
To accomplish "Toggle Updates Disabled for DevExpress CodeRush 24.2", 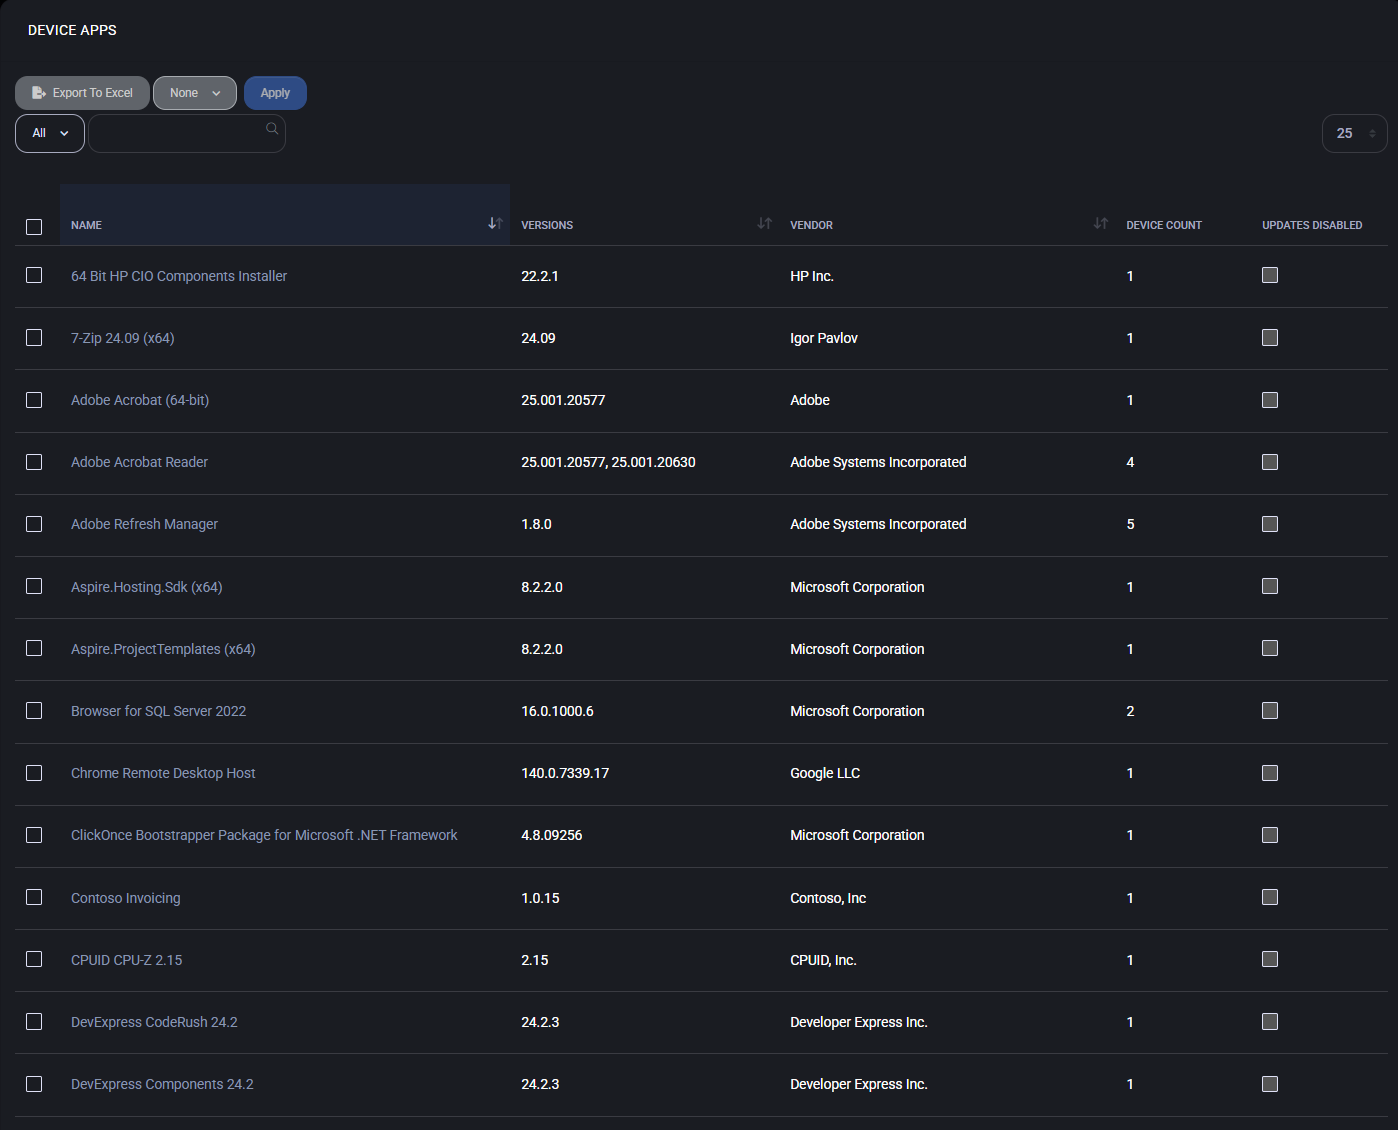I will (x=1270, y=1021).
